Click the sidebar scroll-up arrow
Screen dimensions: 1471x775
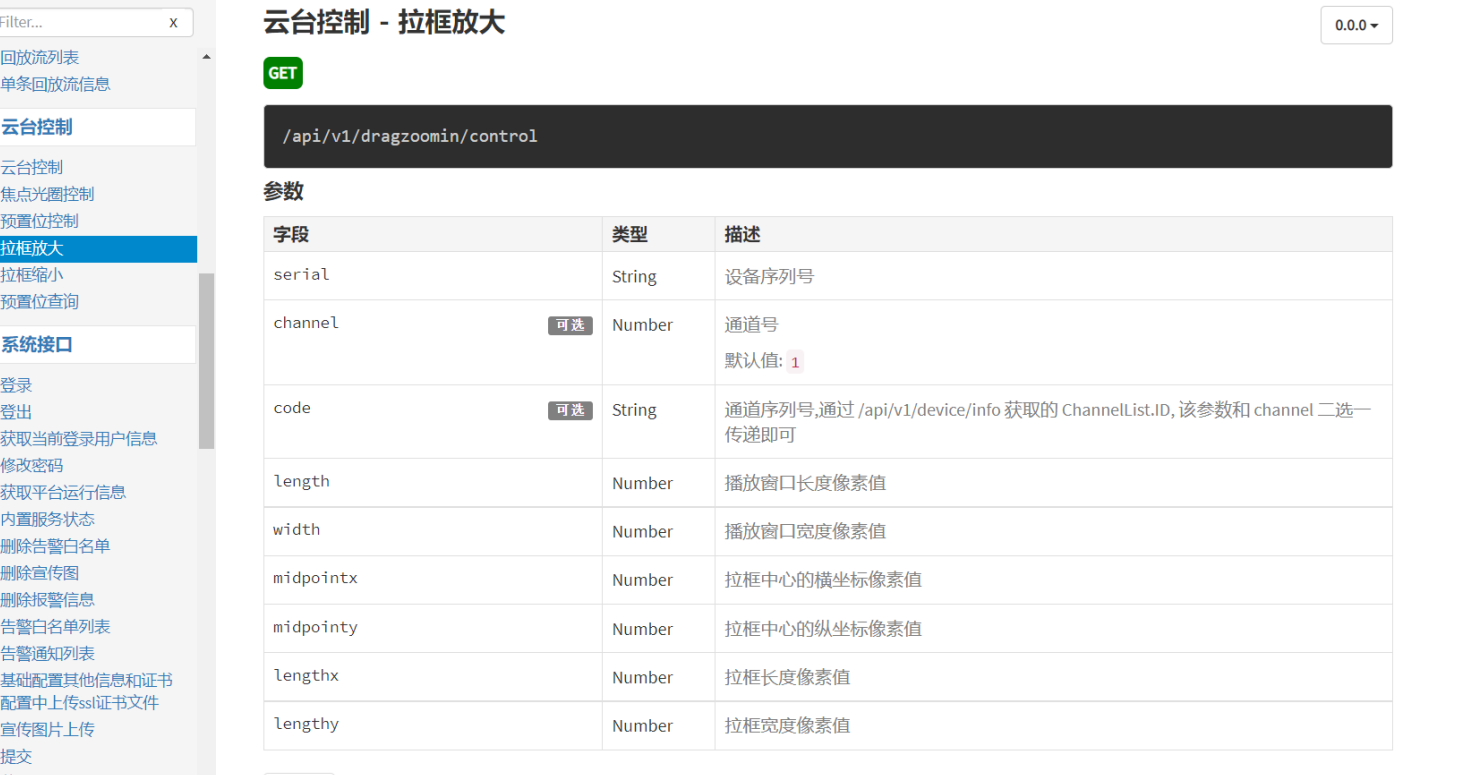206,57
